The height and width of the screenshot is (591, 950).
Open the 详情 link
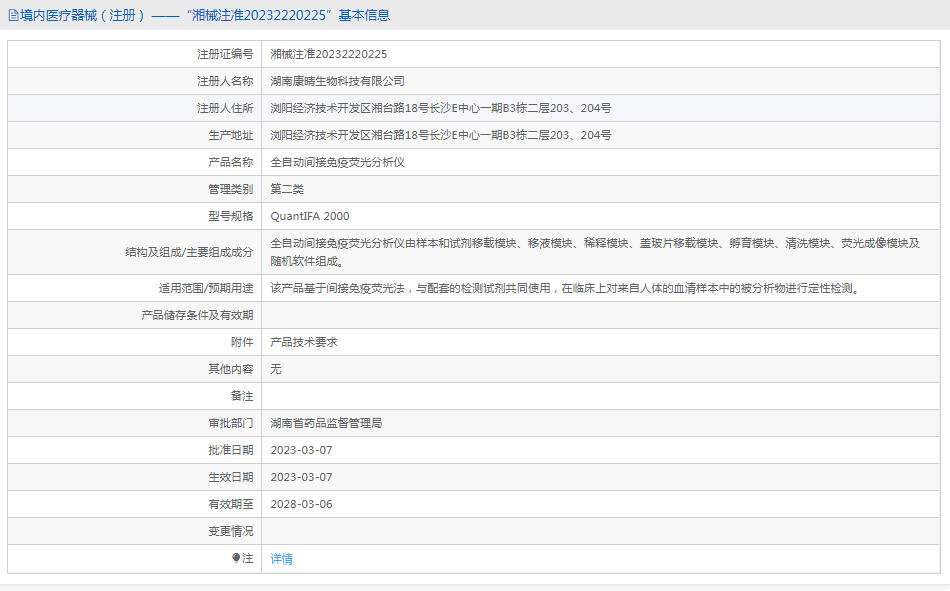(281, 559)
